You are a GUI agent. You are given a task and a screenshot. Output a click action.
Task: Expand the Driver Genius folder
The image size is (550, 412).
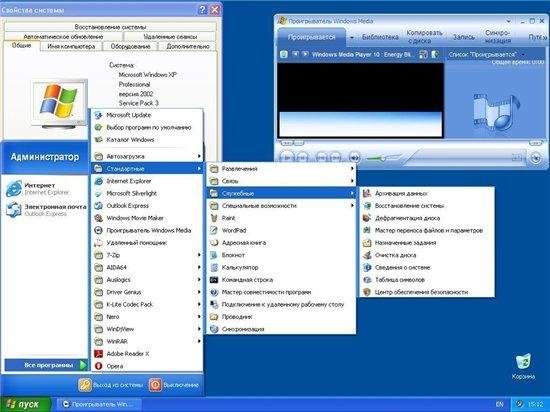point(147,292)
